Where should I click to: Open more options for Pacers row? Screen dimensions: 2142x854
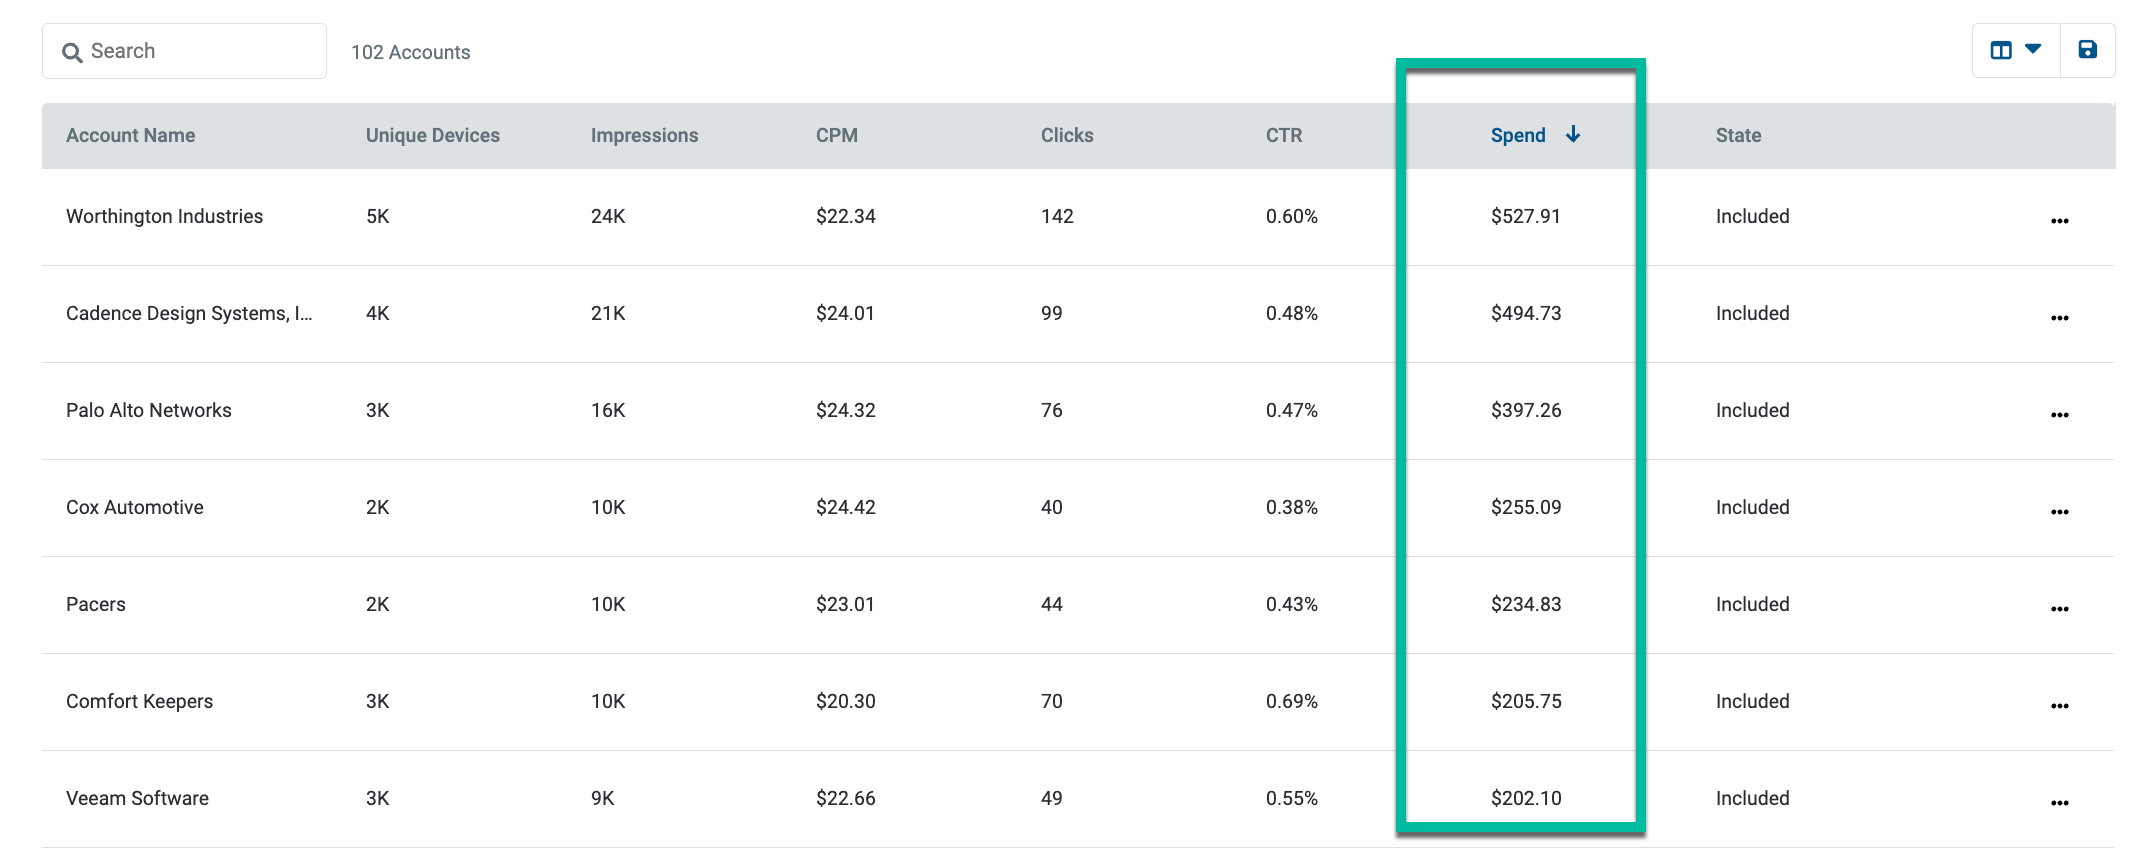pos(2059,608)
